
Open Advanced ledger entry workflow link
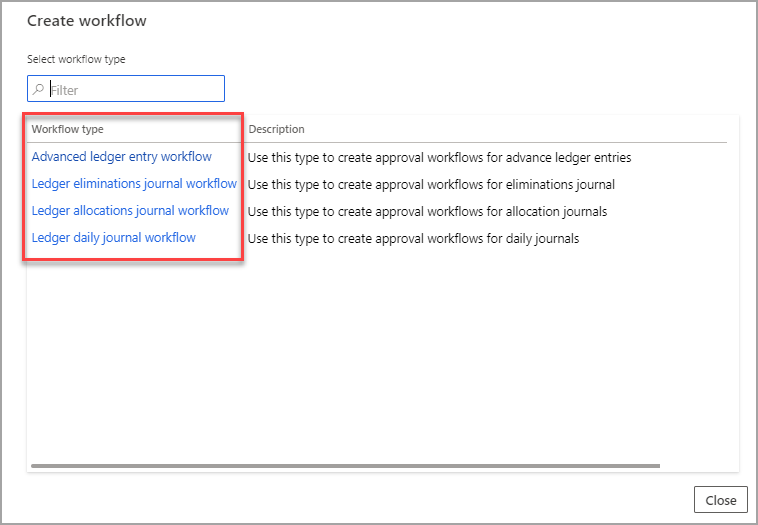[x=121, y=157]
